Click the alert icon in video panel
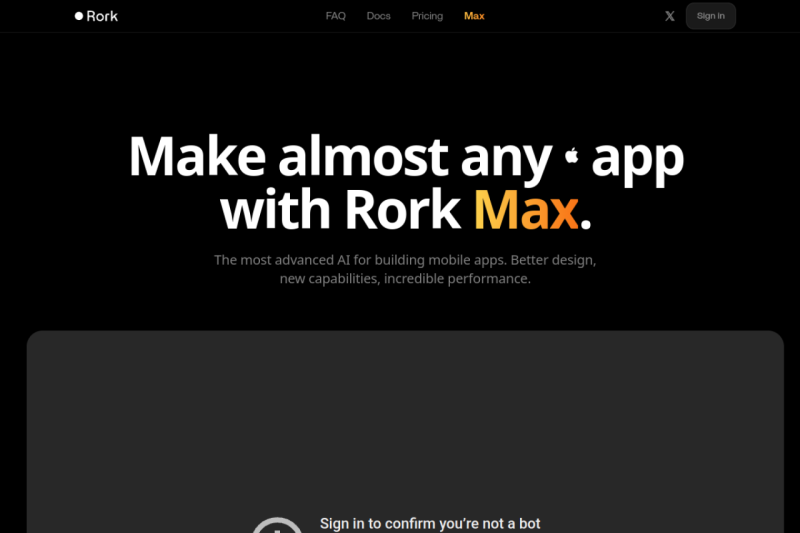Screen dimensions: 800x533 point(277,525)
